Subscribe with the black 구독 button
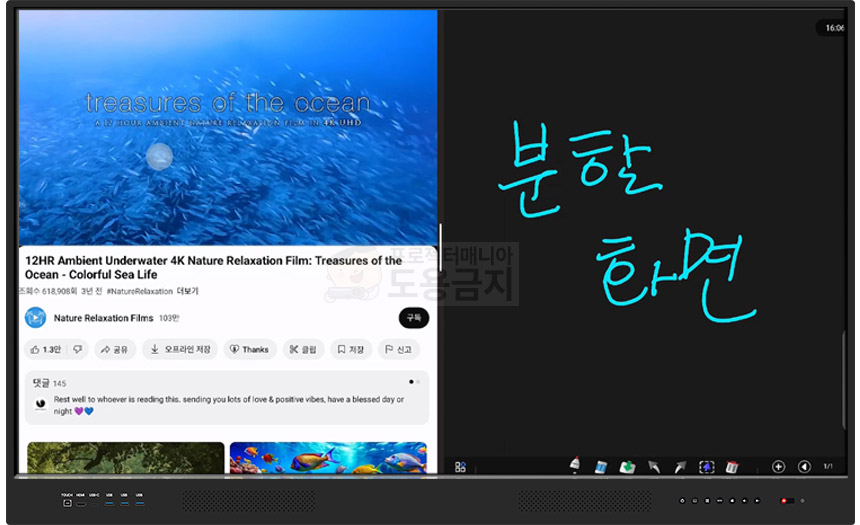The height and width of the screenshot is (525, 860). [414, 318]
